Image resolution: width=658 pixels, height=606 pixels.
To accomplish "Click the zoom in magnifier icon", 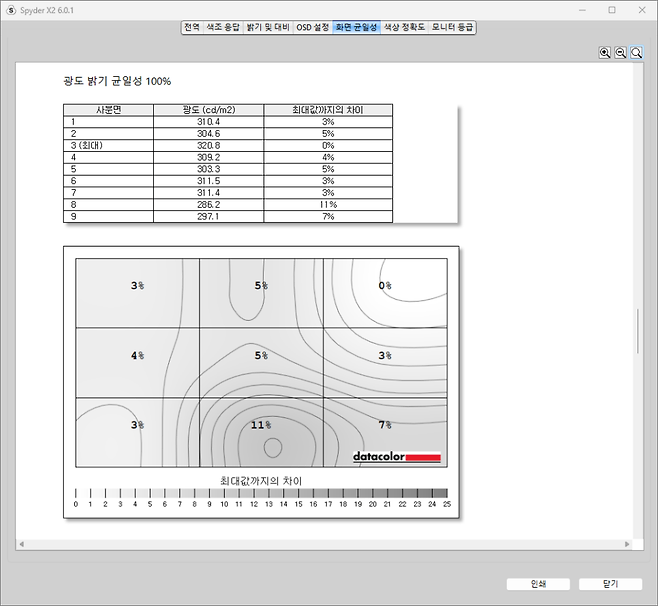I will (x=605, y=53).
